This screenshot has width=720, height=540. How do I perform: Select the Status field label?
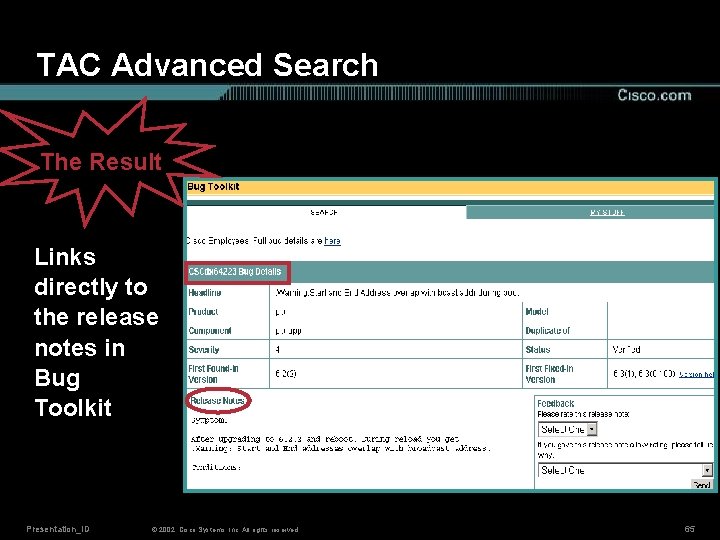[x=538, y=349]
